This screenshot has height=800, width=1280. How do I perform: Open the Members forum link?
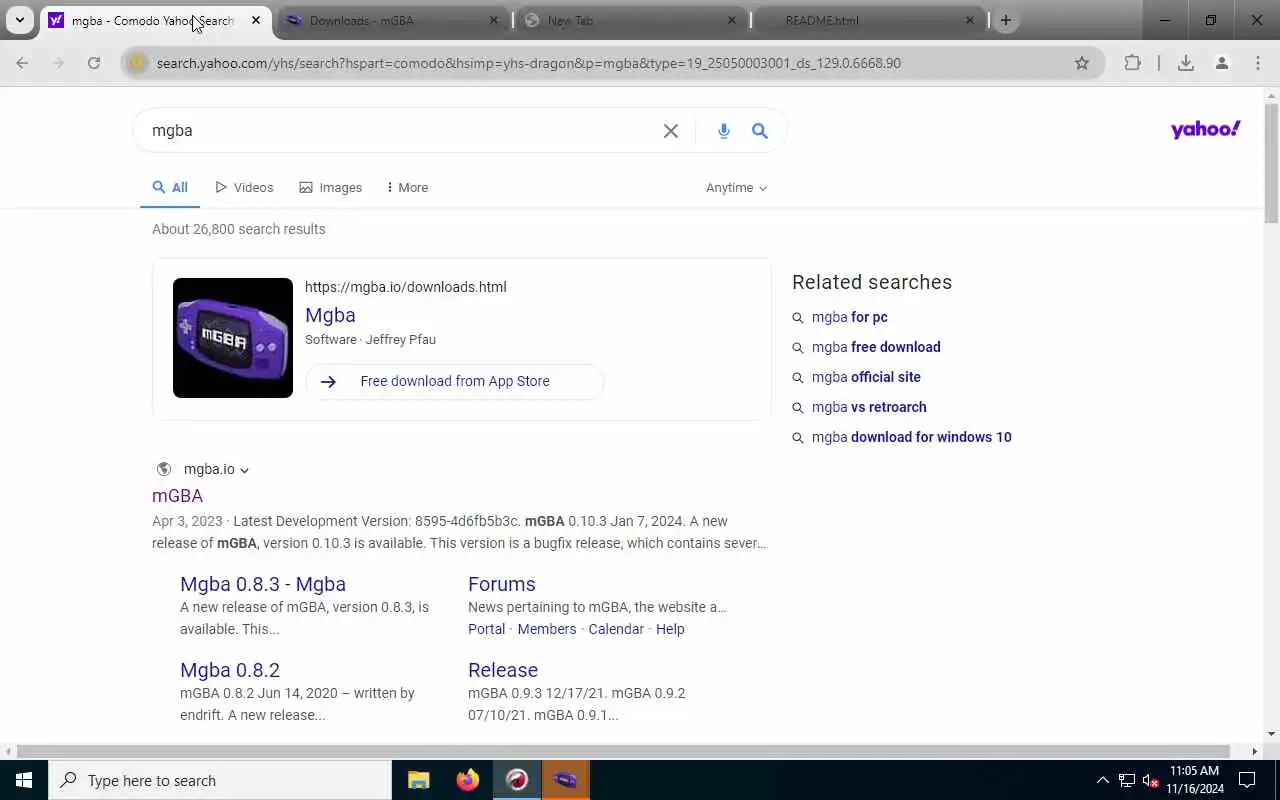[x=547, y=629]
